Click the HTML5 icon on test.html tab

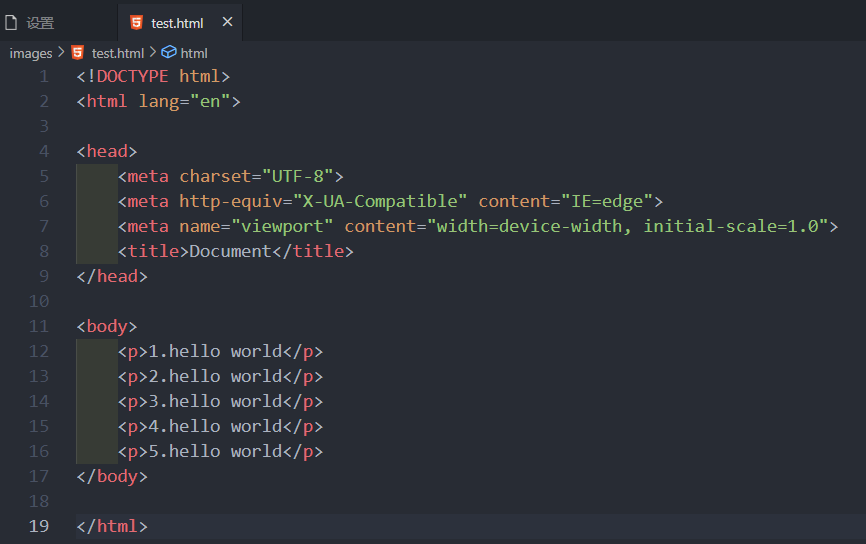tap(136, 23)
